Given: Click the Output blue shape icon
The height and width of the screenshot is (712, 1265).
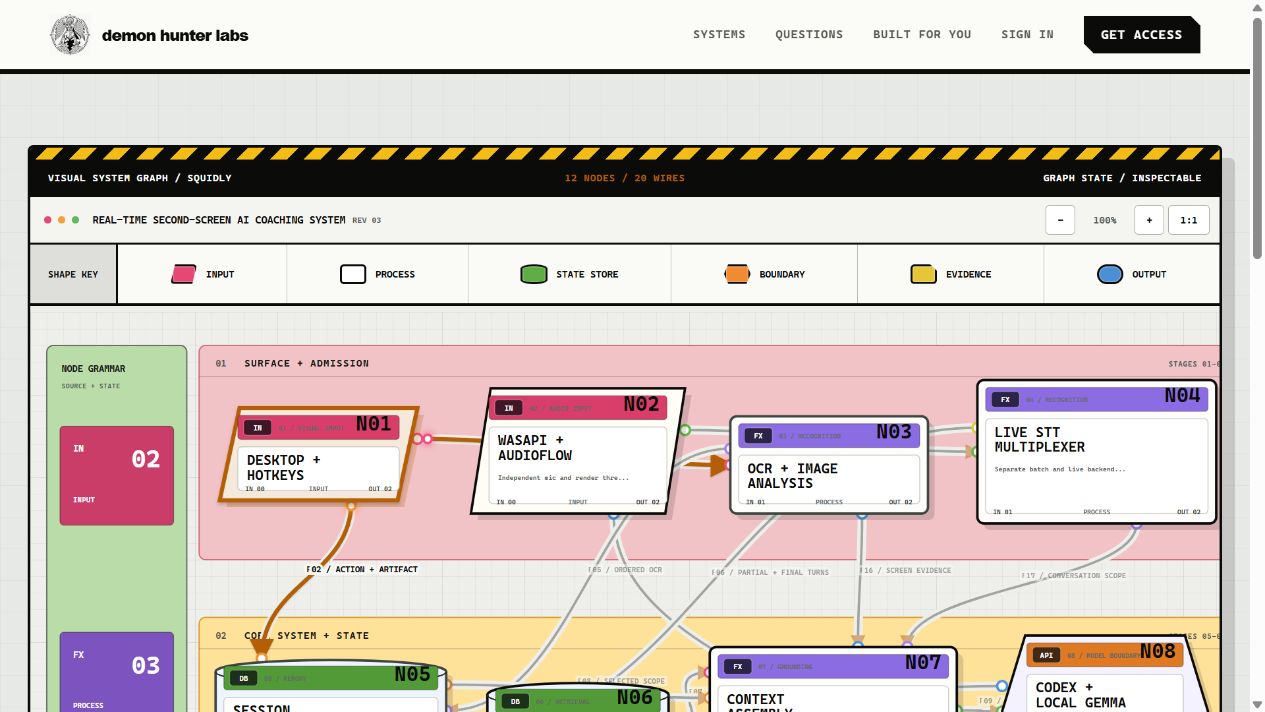Looking at the screenshot, I should (x=1110, y=274).
